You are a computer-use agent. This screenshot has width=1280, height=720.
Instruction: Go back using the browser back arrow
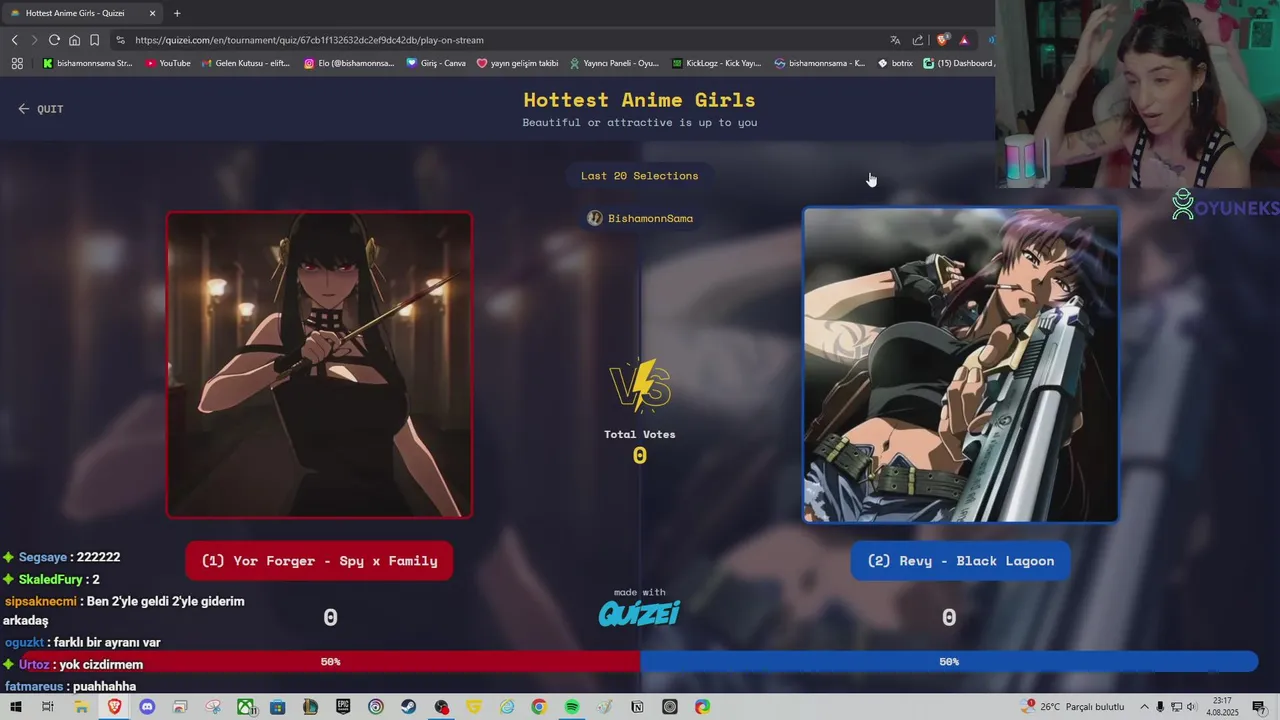[x=14, y=40]
